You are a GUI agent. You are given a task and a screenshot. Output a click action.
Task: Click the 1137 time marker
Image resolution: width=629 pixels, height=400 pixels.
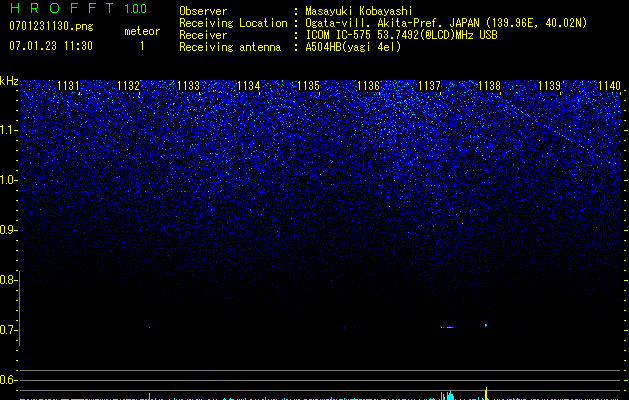pos(429,86)
